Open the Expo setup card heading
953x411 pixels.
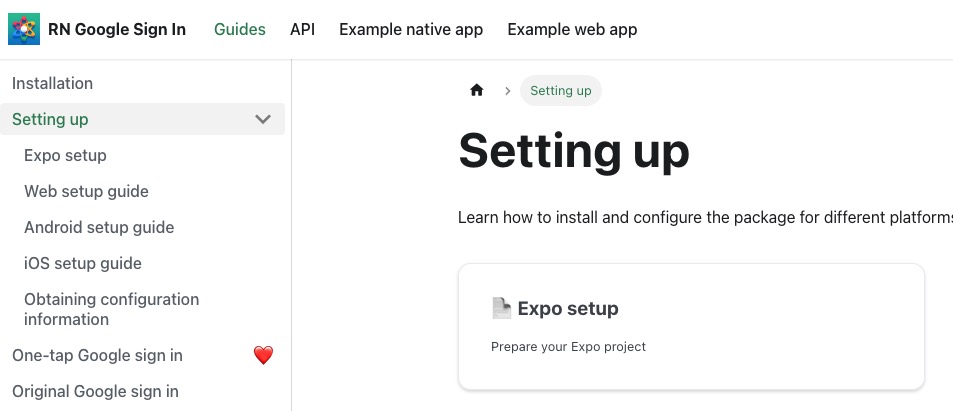[x=568, y=308]
